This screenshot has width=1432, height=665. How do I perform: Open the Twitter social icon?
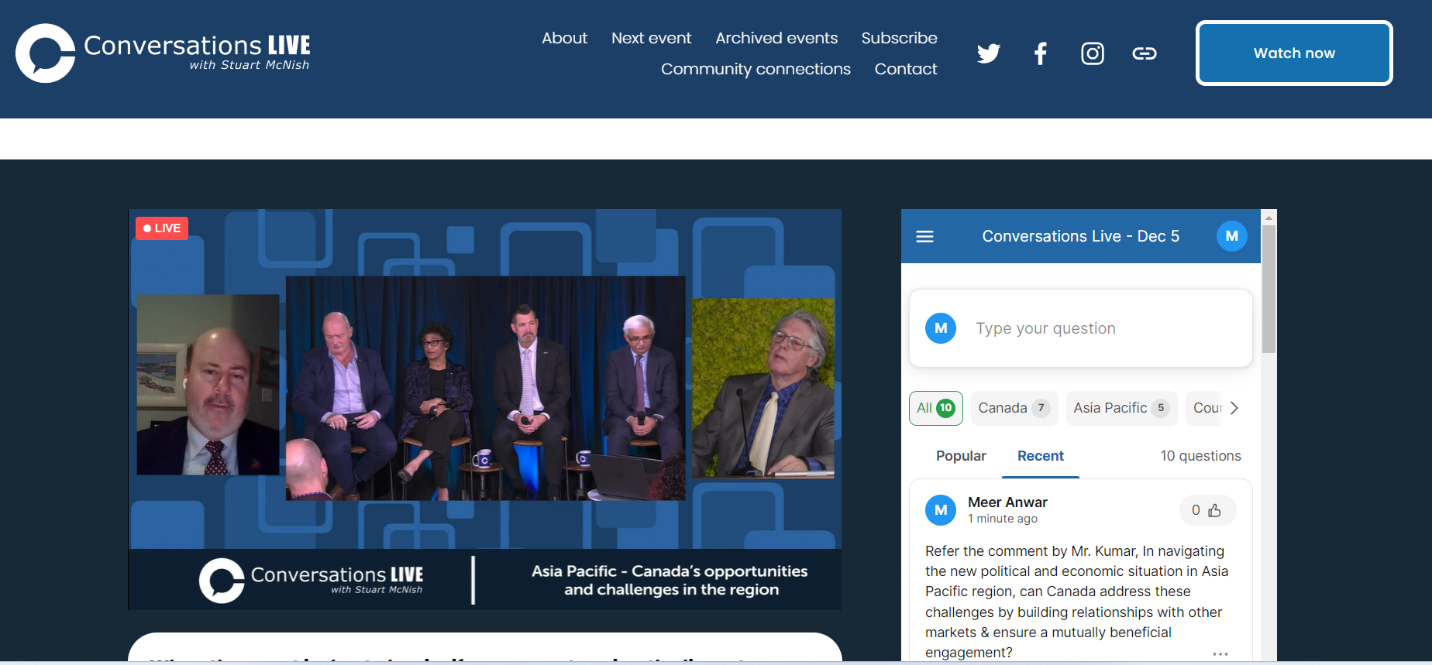[x=988, y=54]
